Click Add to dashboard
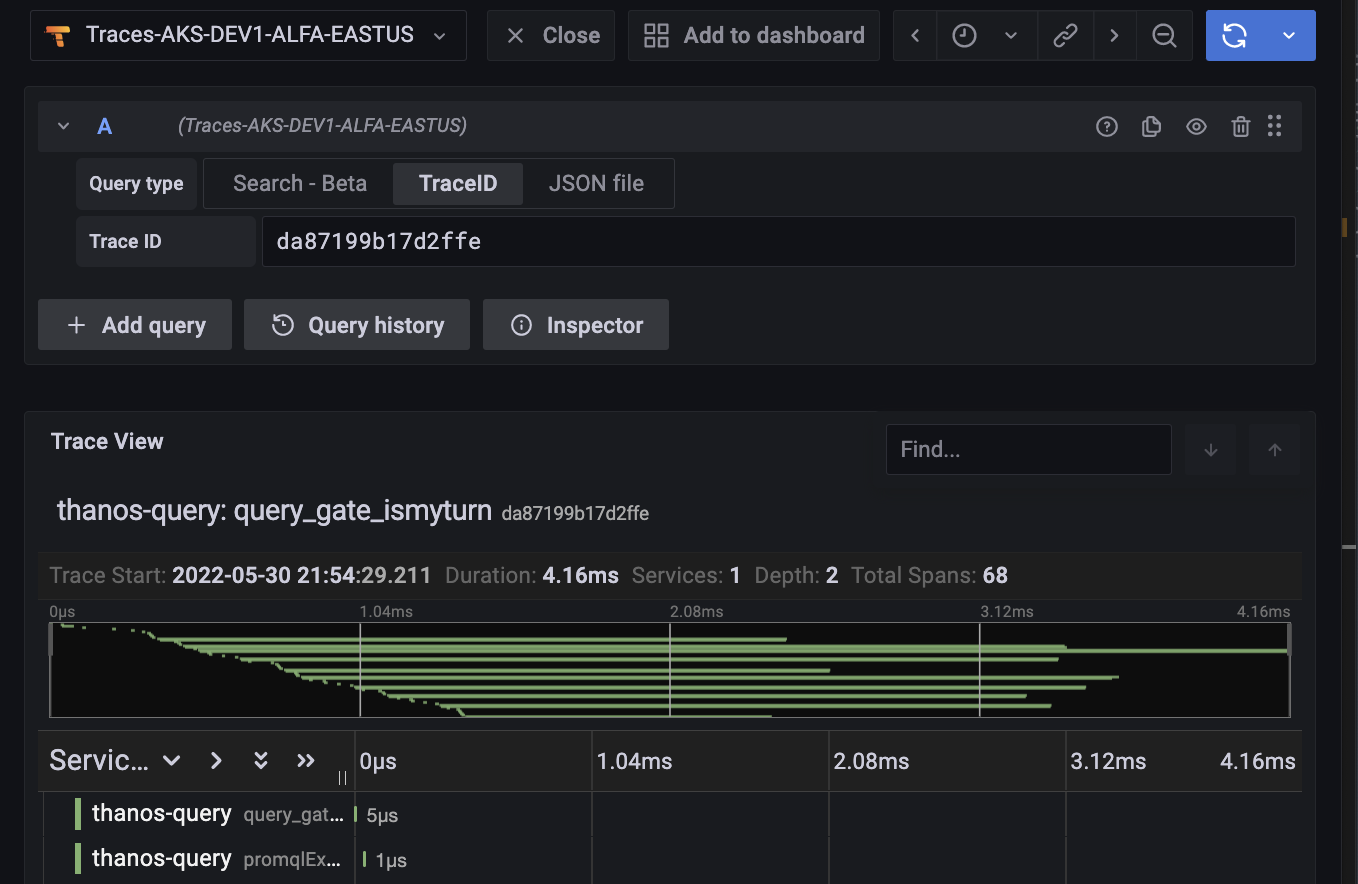The width and height of the screenshot is (1358, 884). coord(754,35)
